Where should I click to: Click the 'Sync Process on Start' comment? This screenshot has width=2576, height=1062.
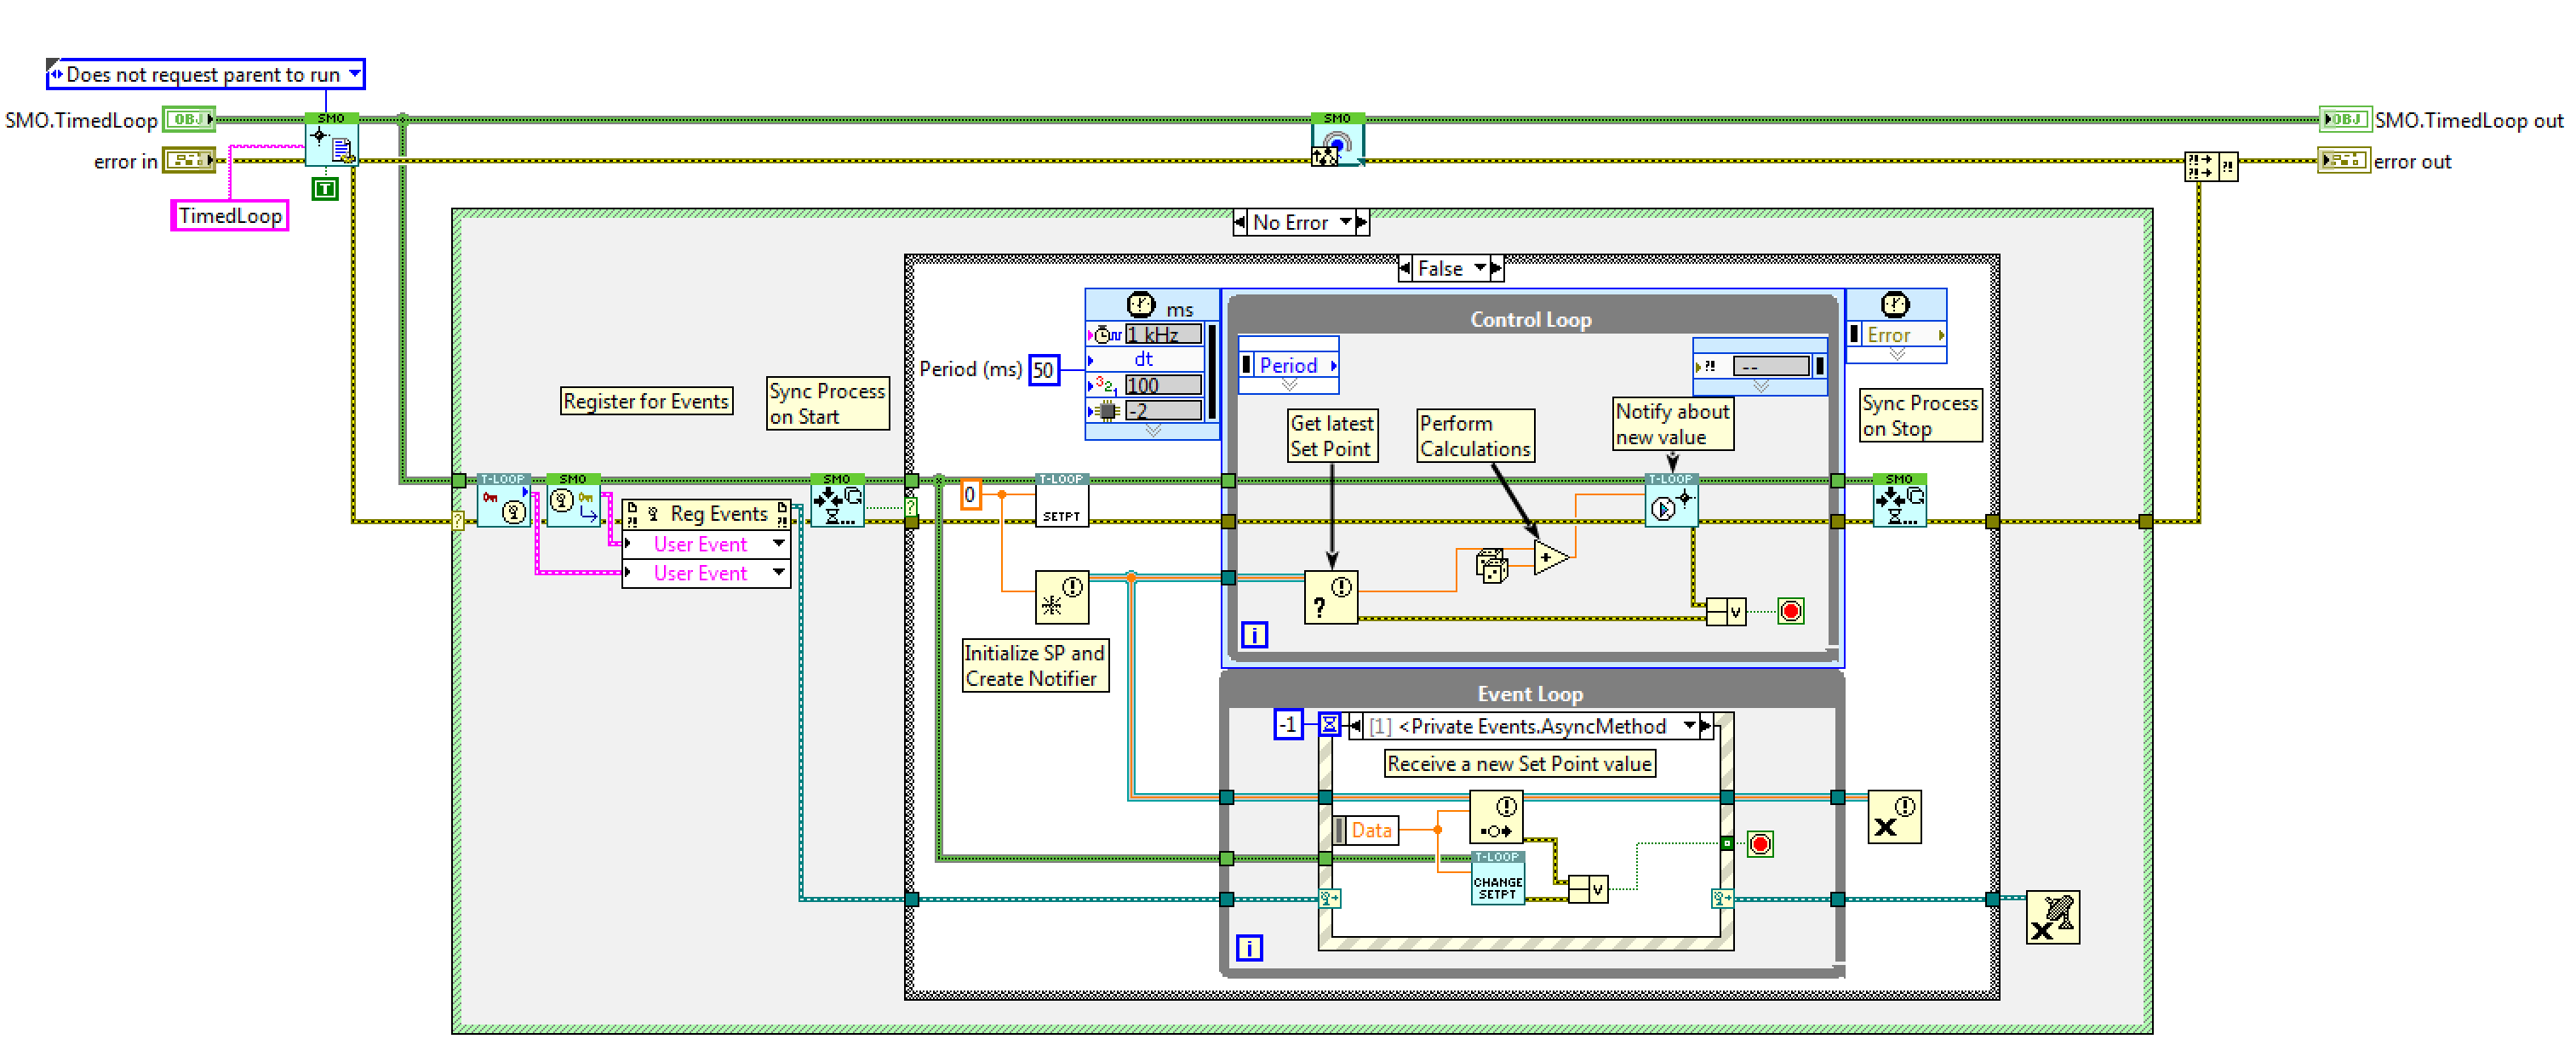(x=827, y=403)
